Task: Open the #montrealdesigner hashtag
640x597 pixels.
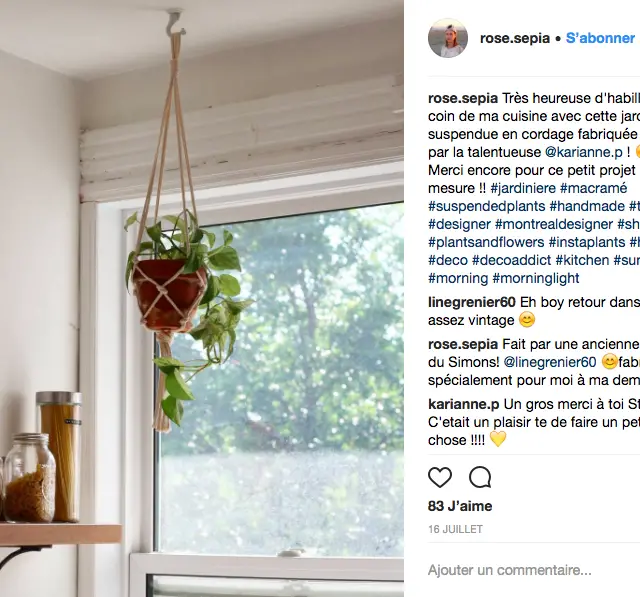Action: 554,224
